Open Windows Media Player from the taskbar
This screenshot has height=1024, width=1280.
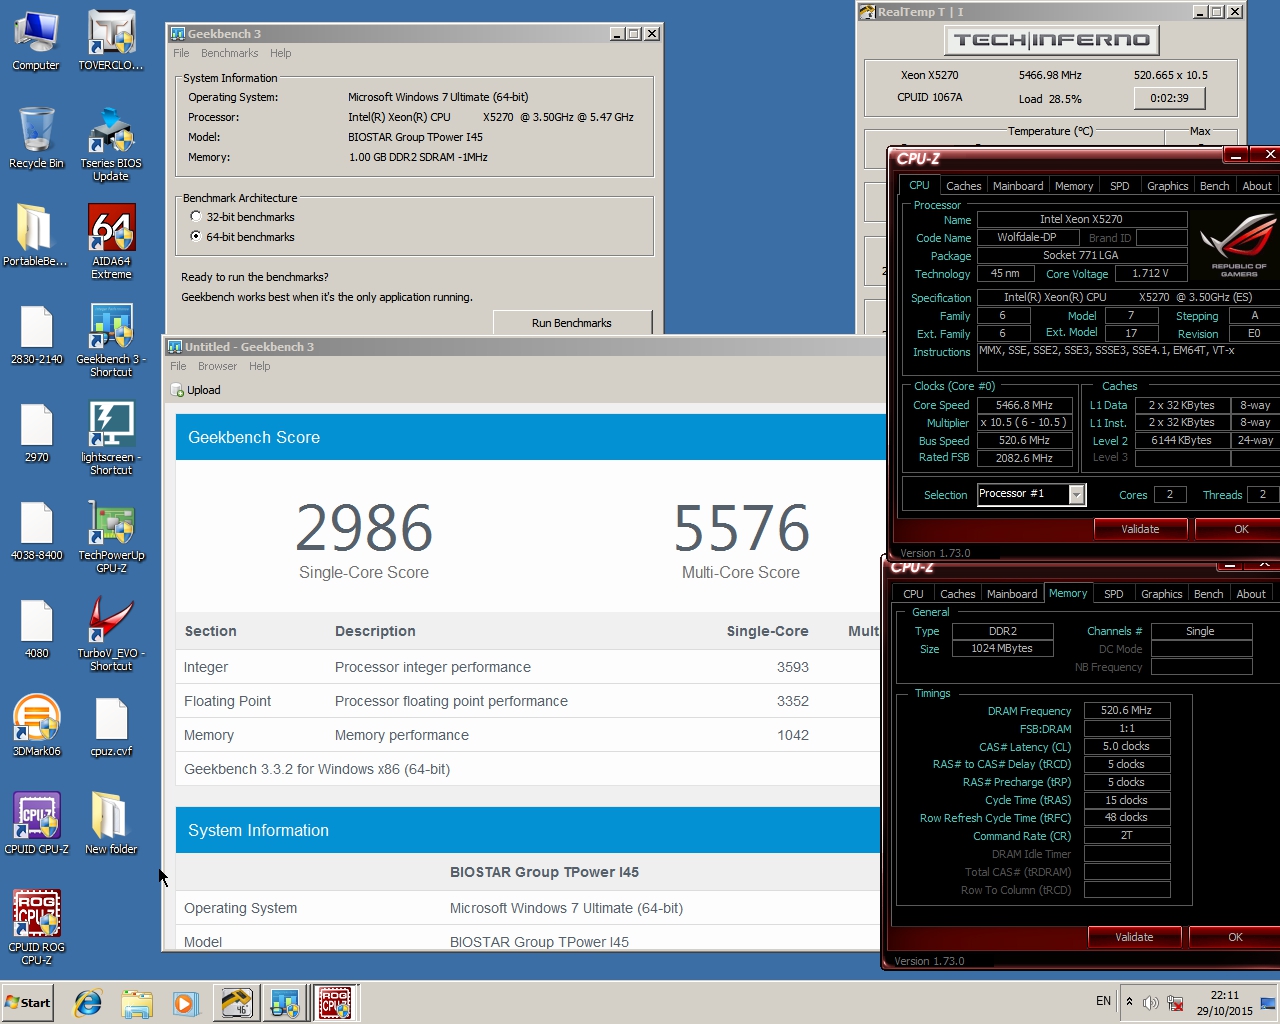[x=186, y=1003]
